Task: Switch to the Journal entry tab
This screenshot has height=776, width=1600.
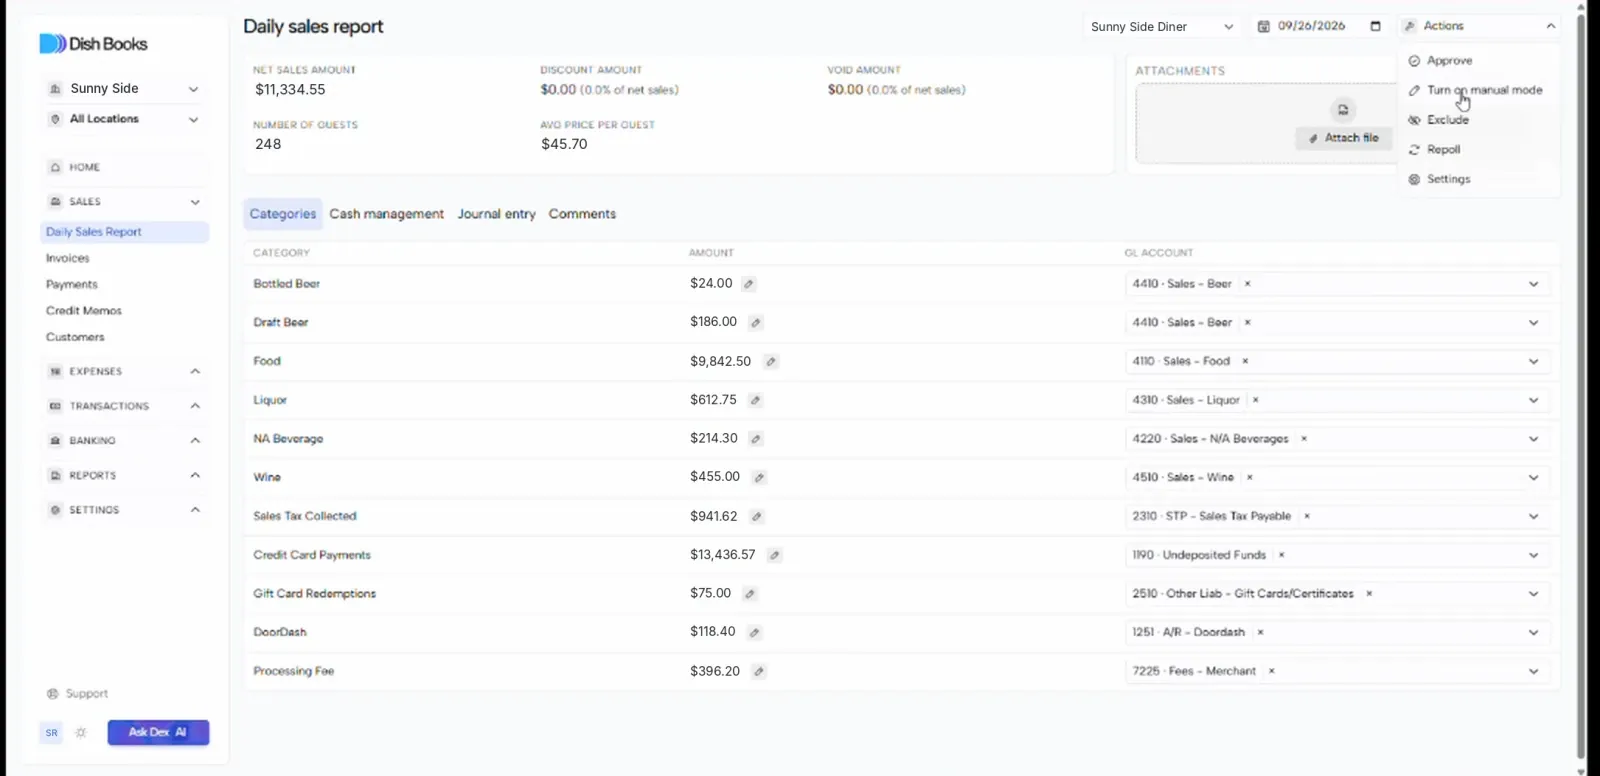Action: pyautogui.click(x=496, y=214)
